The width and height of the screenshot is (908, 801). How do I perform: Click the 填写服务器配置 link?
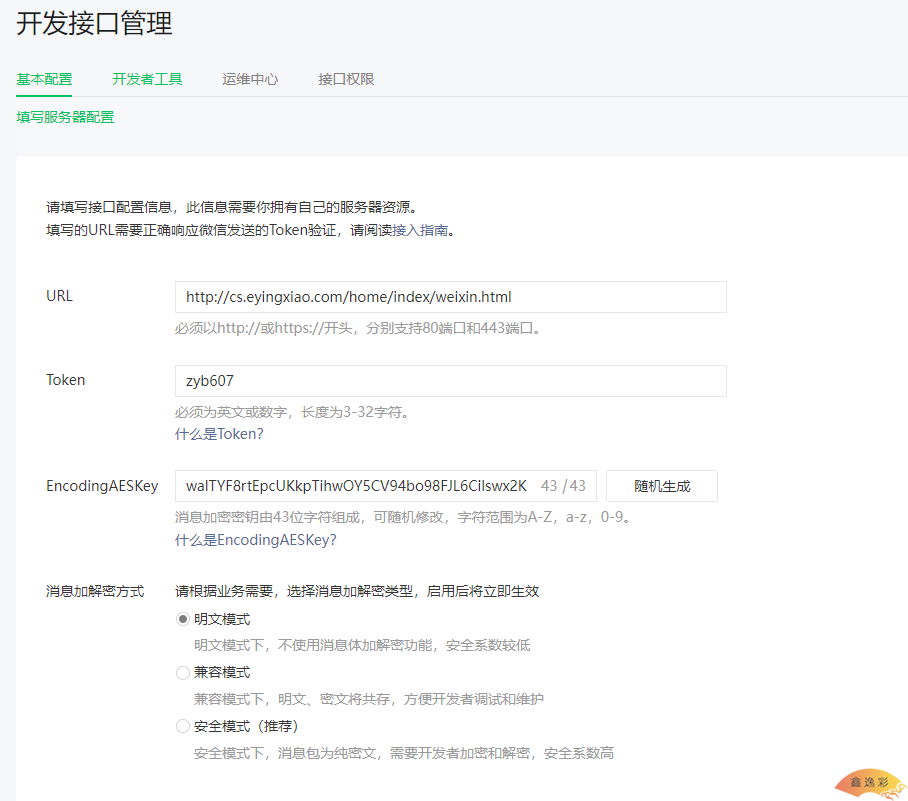65,117
